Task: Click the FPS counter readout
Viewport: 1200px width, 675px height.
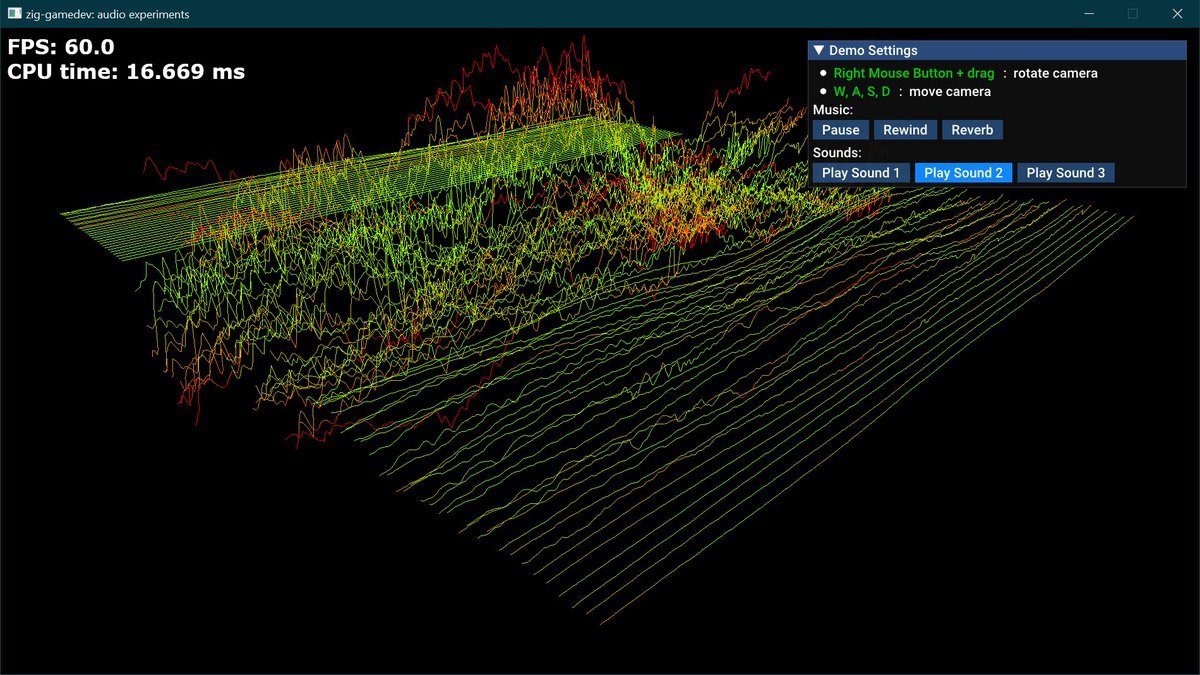Action: click(x=61, y=47)
